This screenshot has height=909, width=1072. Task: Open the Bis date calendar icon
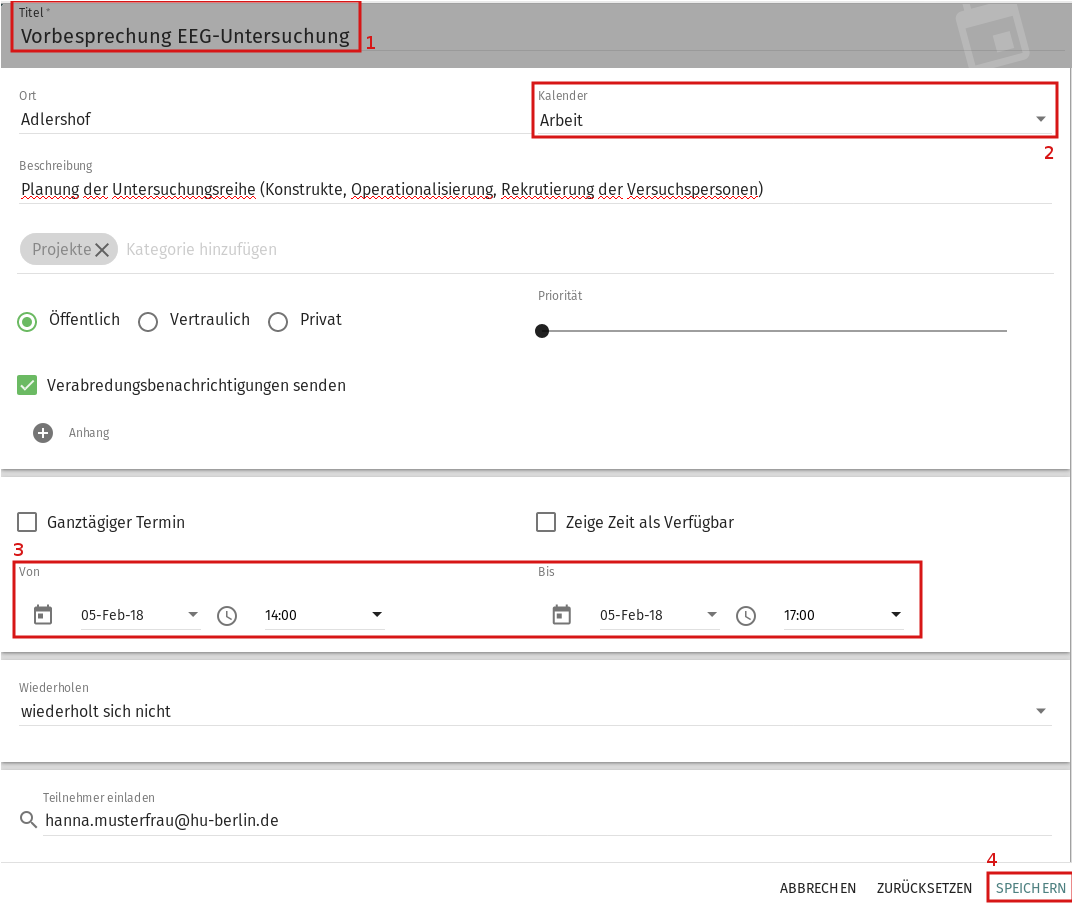pos(562,614)
